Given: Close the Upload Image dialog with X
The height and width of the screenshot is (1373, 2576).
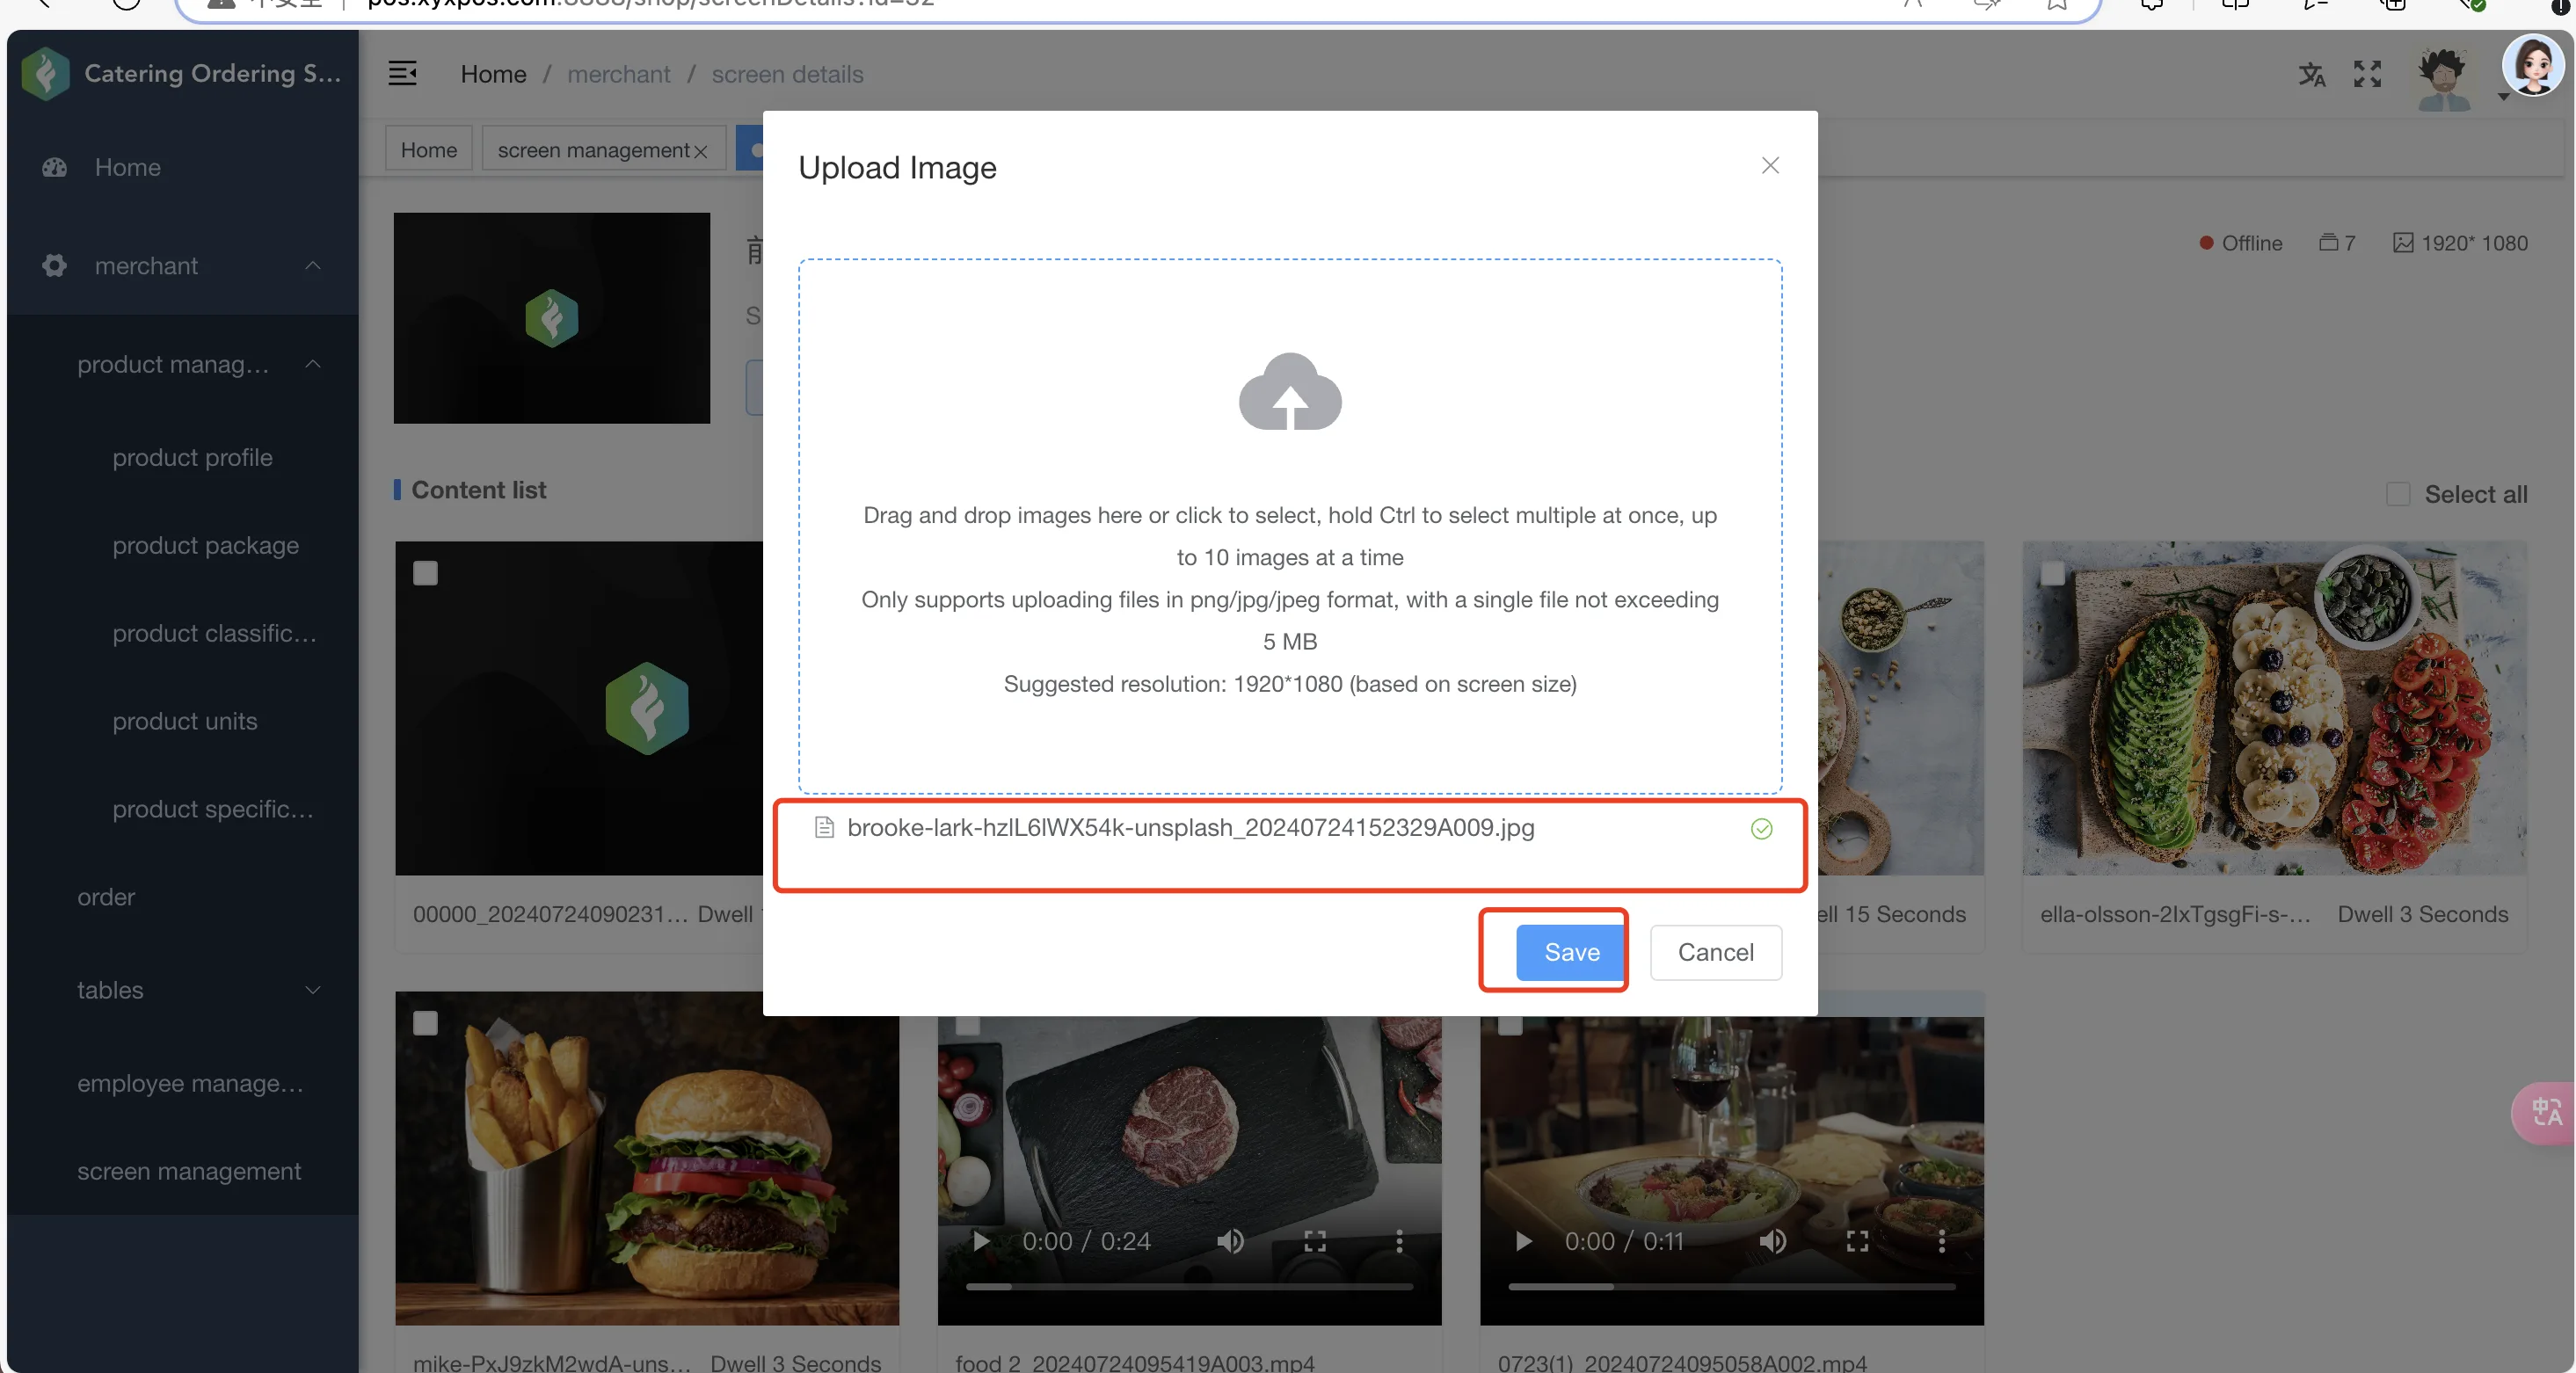Looking at the screenshot, I should tap(1770, 166).
